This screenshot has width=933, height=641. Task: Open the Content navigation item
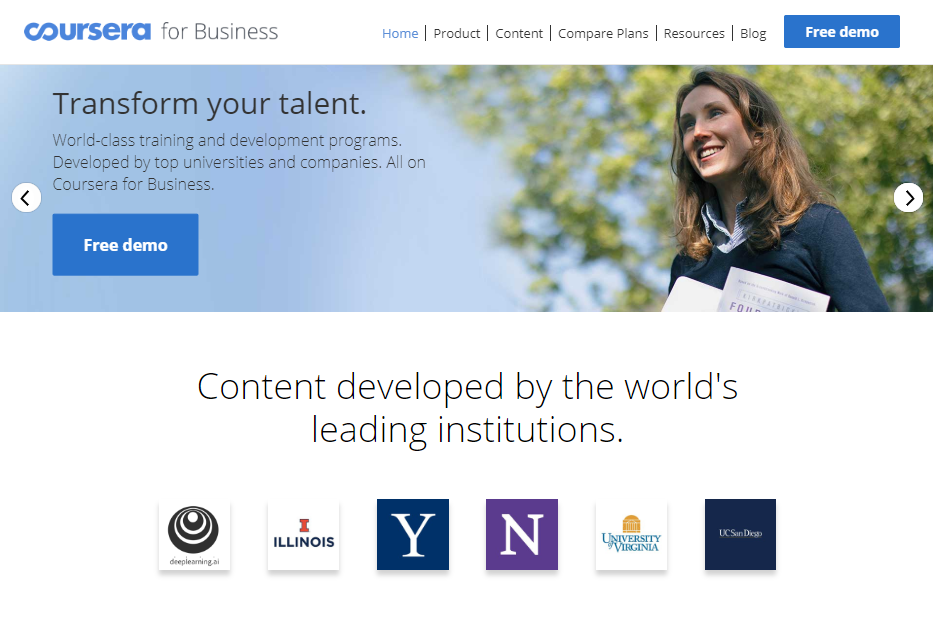coord(519,33)
